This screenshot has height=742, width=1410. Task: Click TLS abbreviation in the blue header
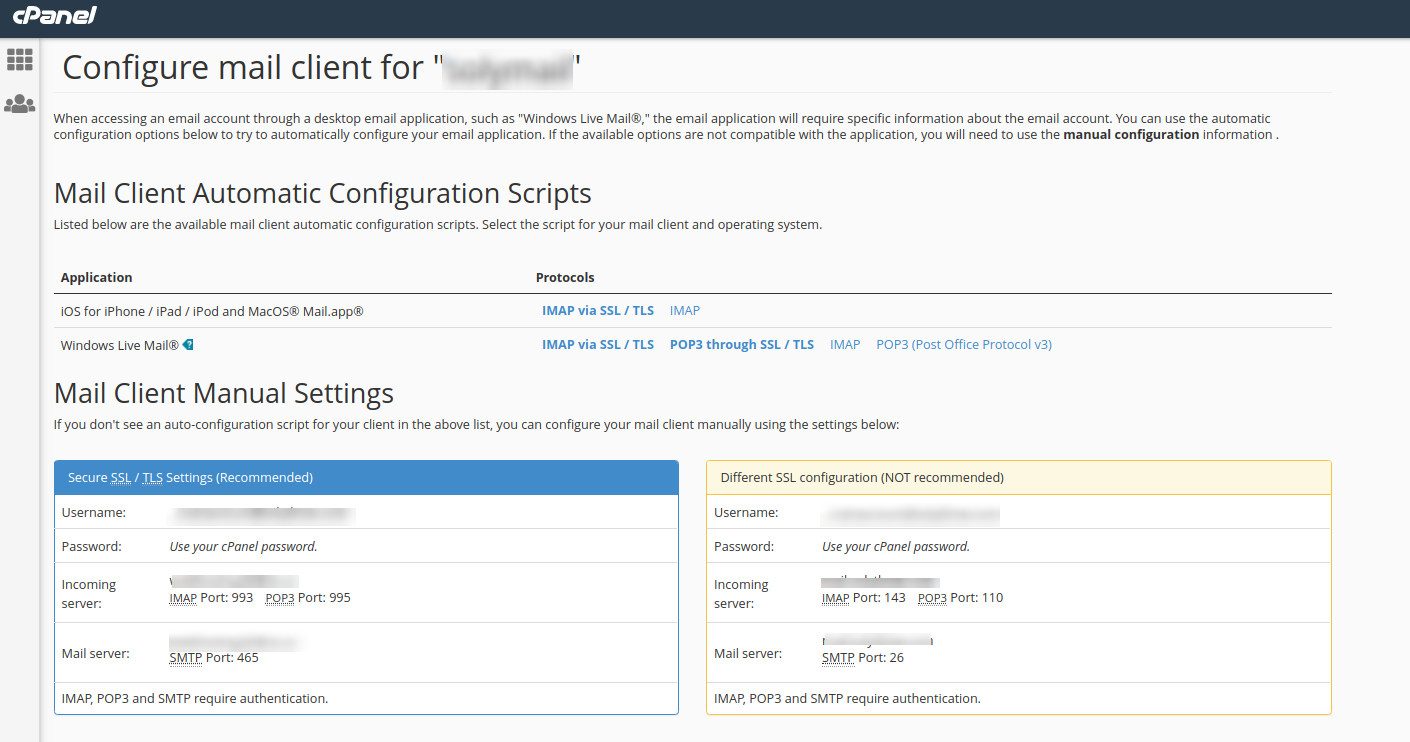[152, 478]
